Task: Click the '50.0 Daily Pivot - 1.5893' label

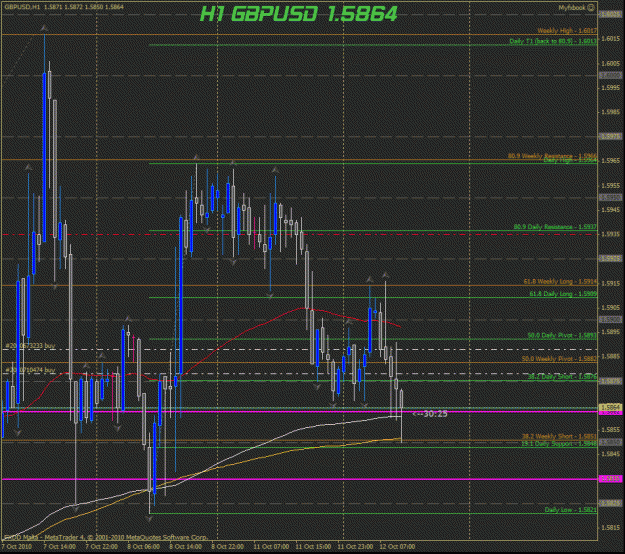Action: pos(562,335)
